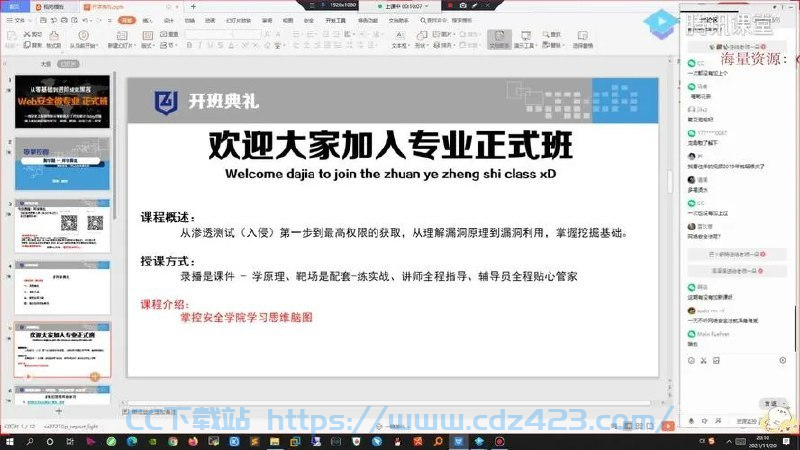The image size is (800, 450).
Task: Click the Windows Start button
Action: point(9,442)
